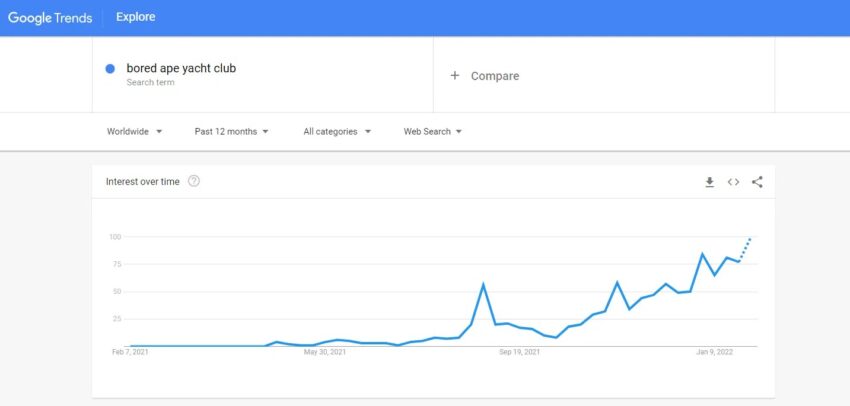Click the Jan 9, 2022 axis label
The image size is (850, 406).
tap(714, 352)
